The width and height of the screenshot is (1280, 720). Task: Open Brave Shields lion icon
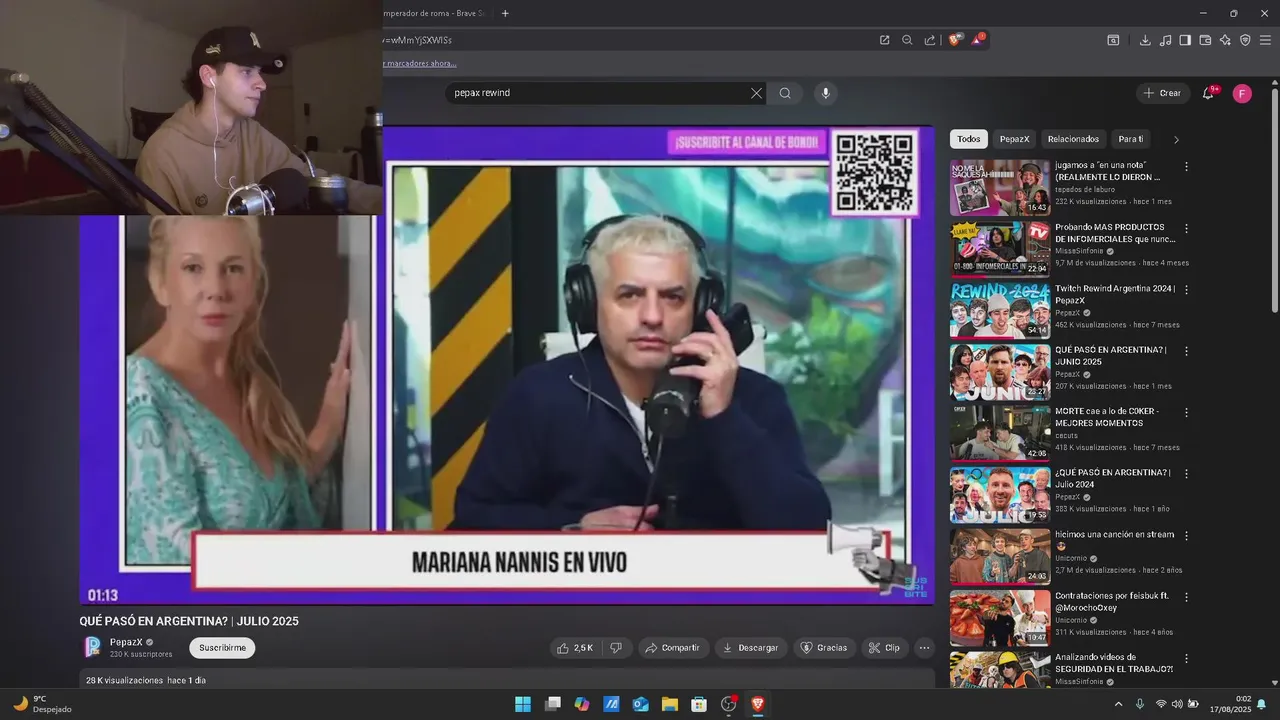(955, 40)
